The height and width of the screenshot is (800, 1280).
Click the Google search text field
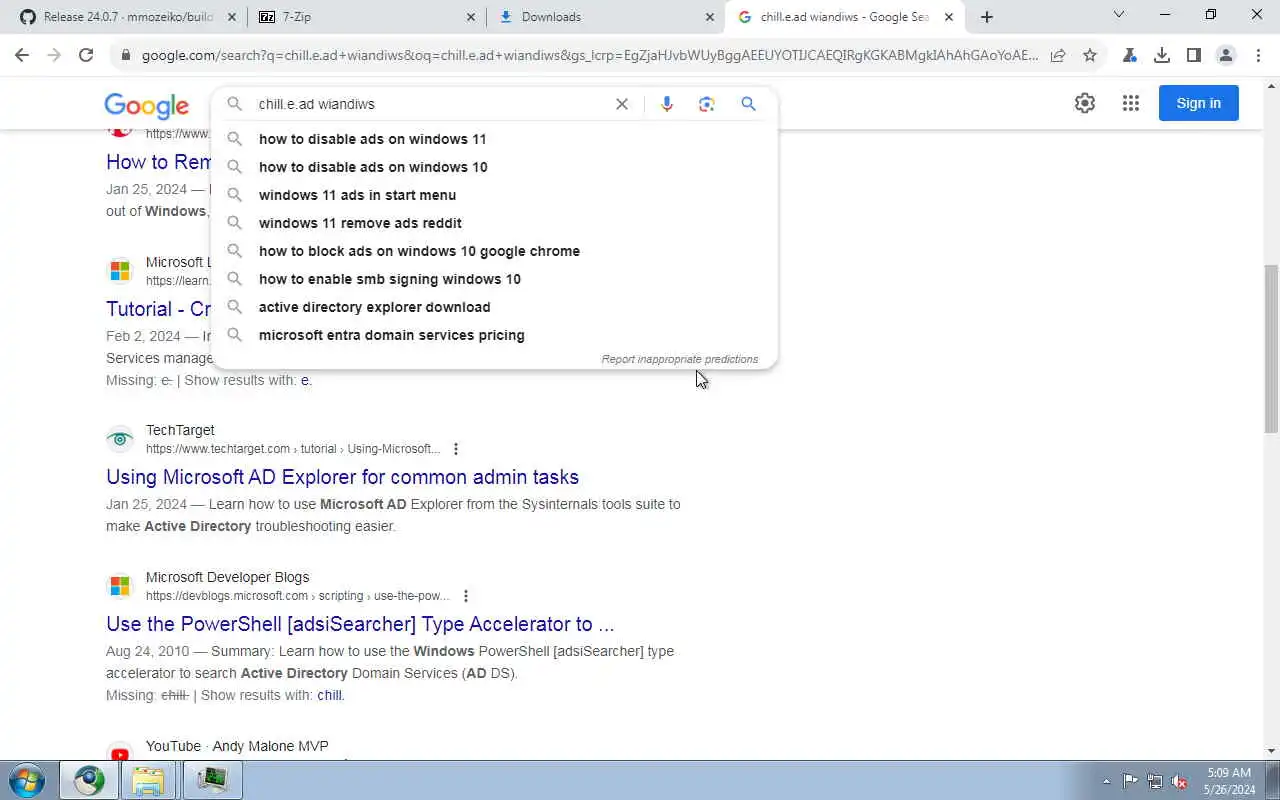coord(430,104)
